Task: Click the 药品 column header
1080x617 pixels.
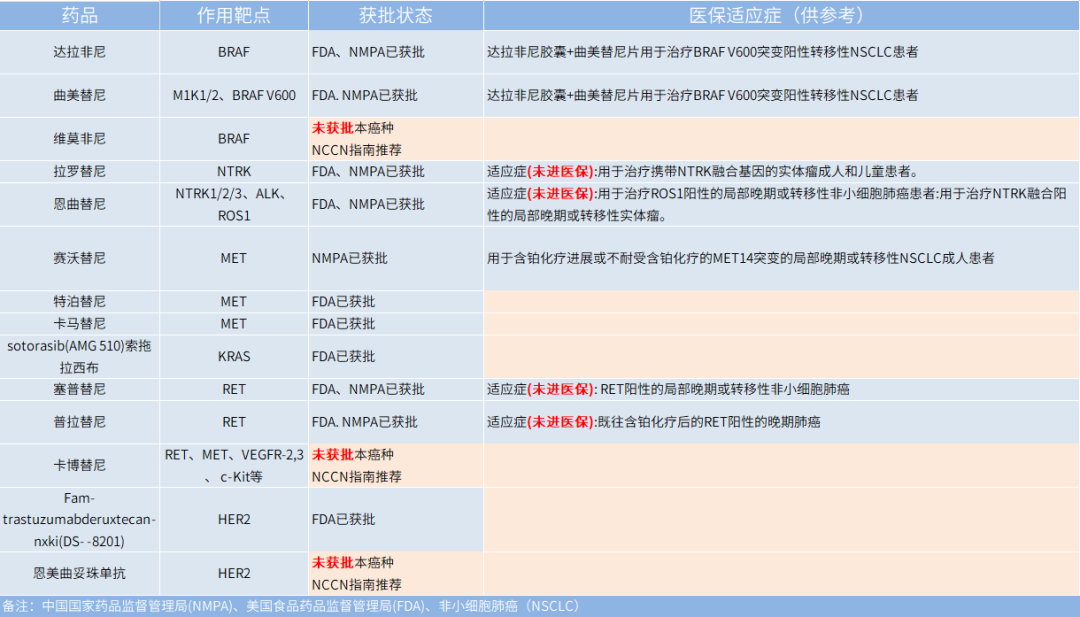Action: (x=80, y=15)
